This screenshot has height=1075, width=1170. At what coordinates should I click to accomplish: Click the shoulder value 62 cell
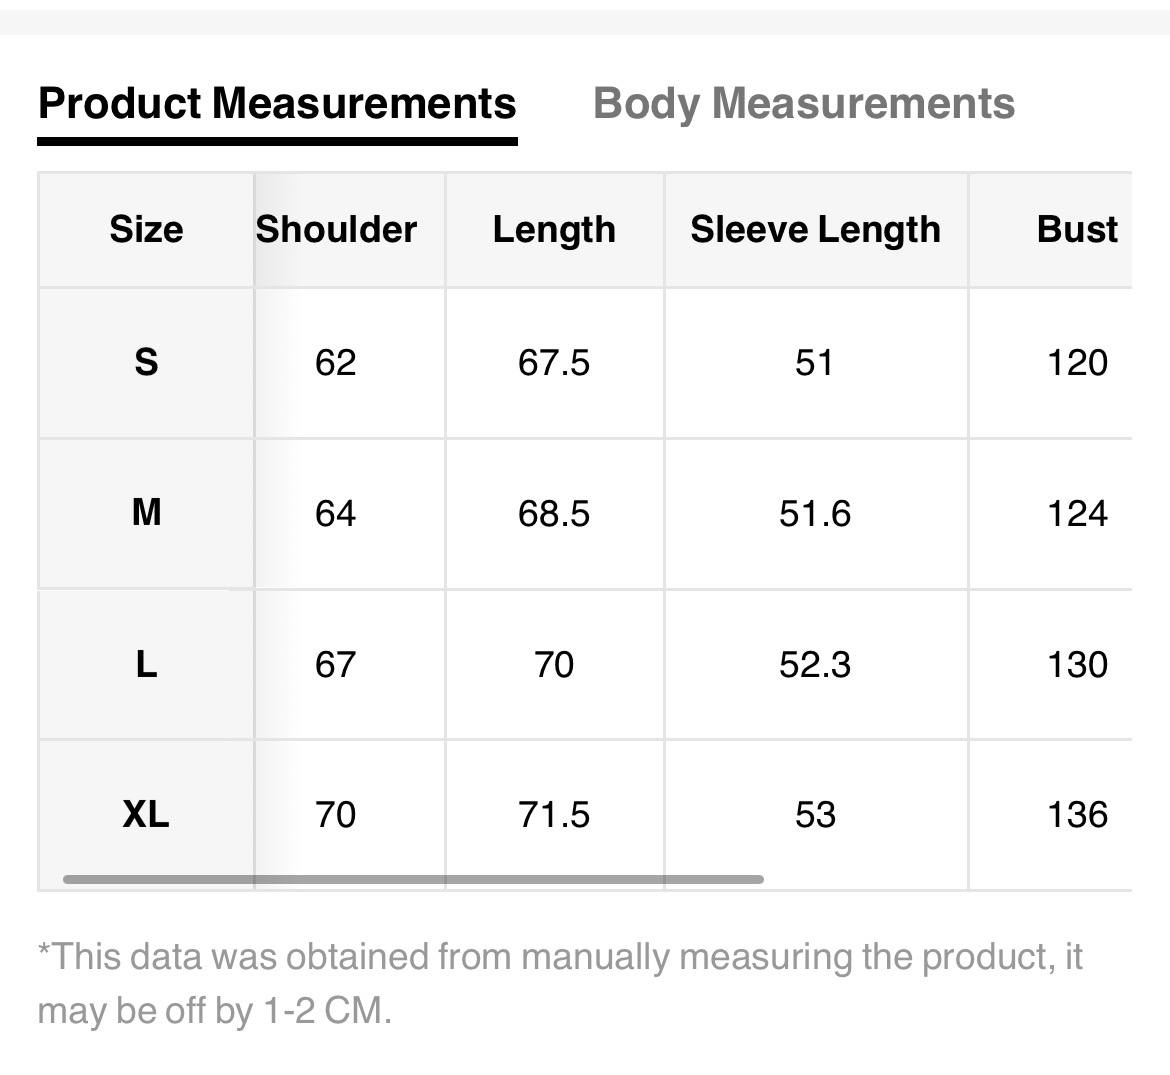(335, 362)
